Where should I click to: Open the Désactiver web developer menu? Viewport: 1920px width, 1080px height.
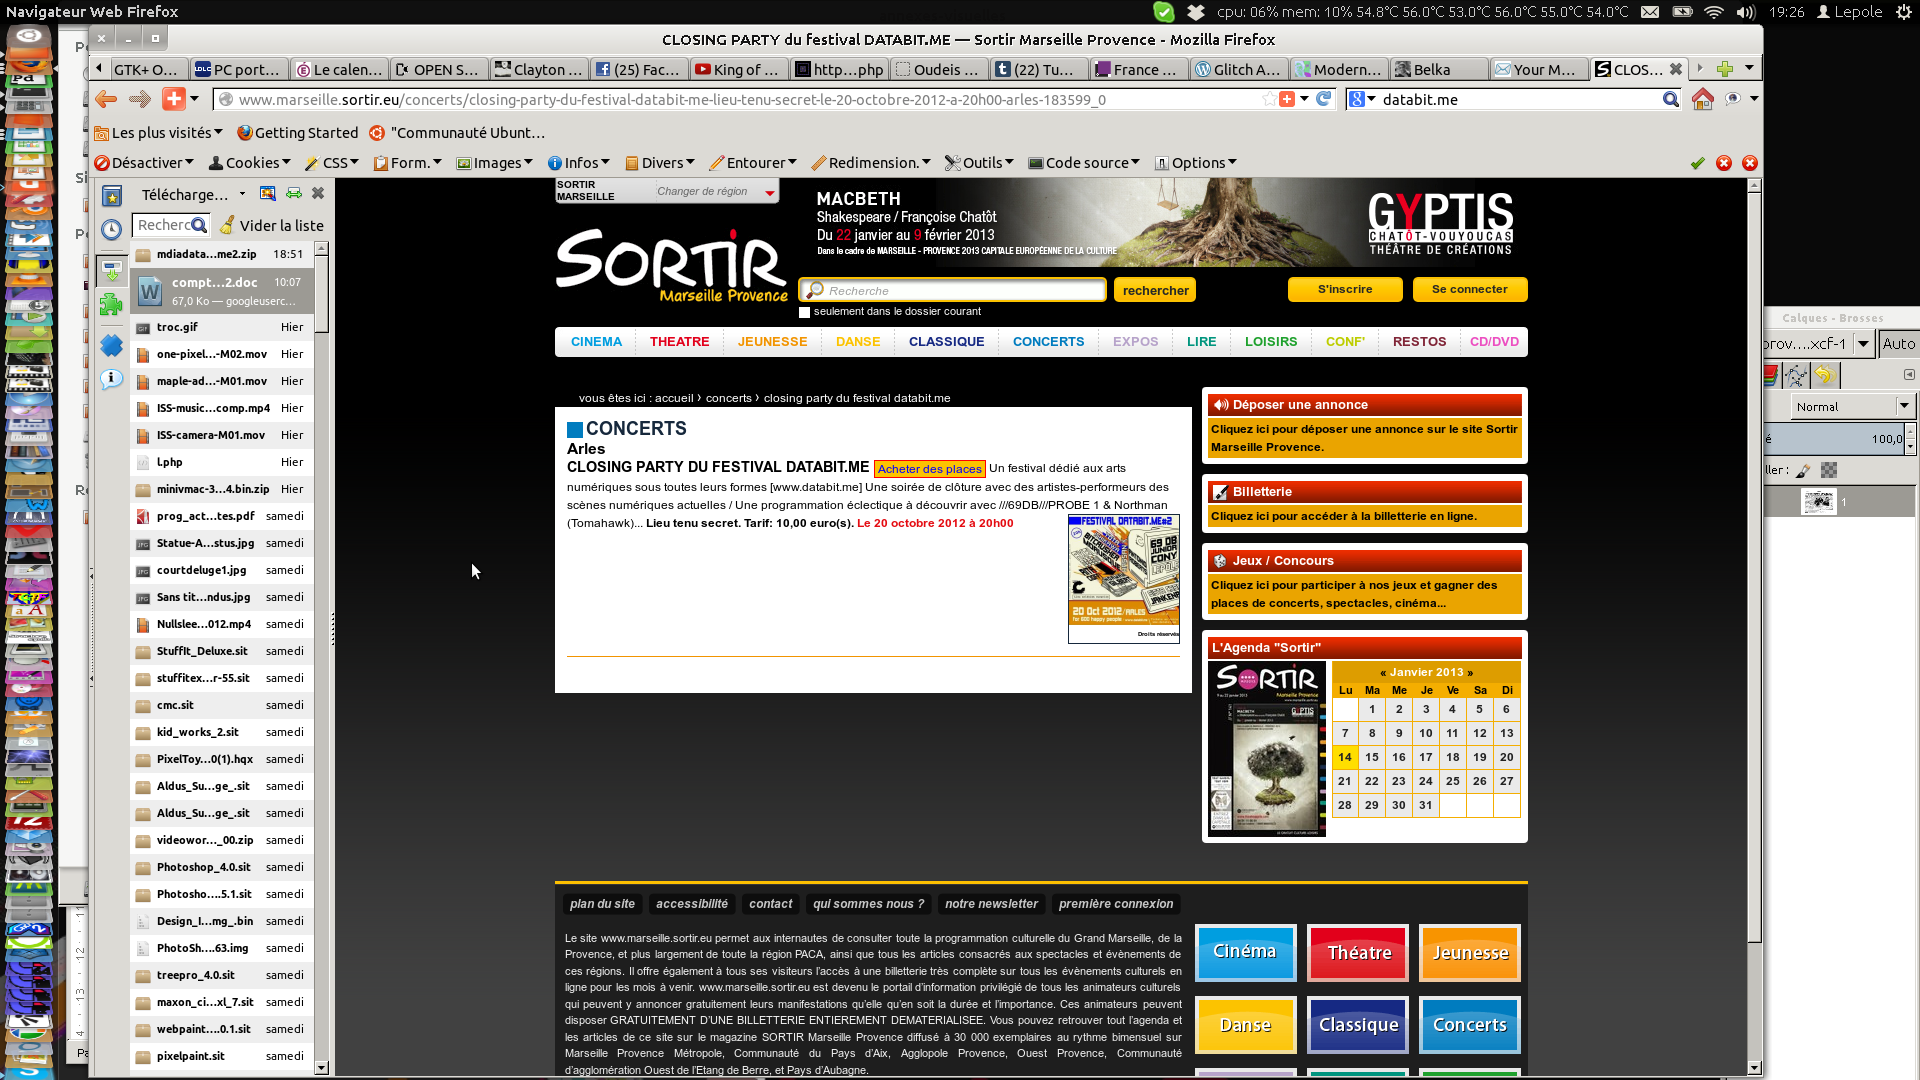pyautogui.click(x=144, y=163)
